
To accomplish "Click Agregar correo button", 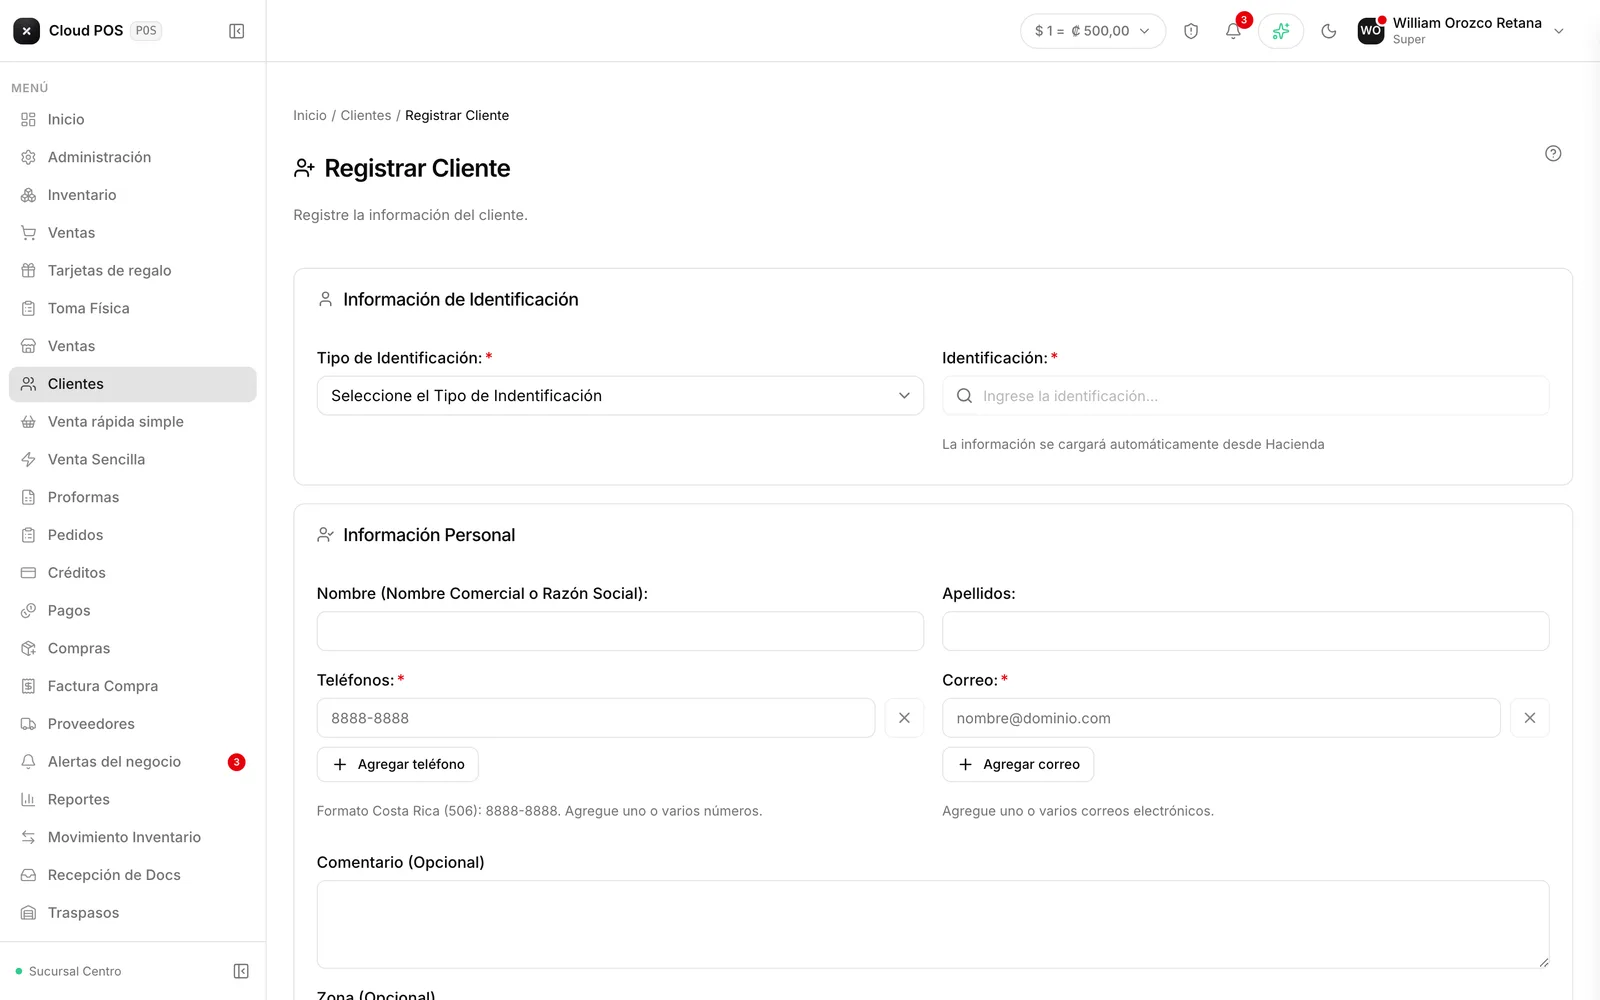I will click(x=1018, y=764).
